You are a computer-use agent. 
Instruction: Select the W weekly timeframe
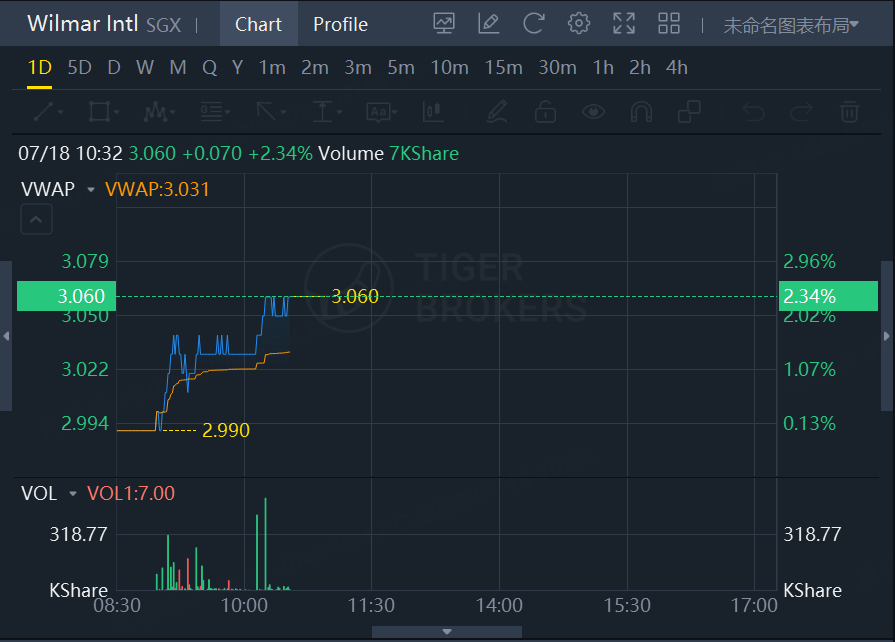pos(145,68)
